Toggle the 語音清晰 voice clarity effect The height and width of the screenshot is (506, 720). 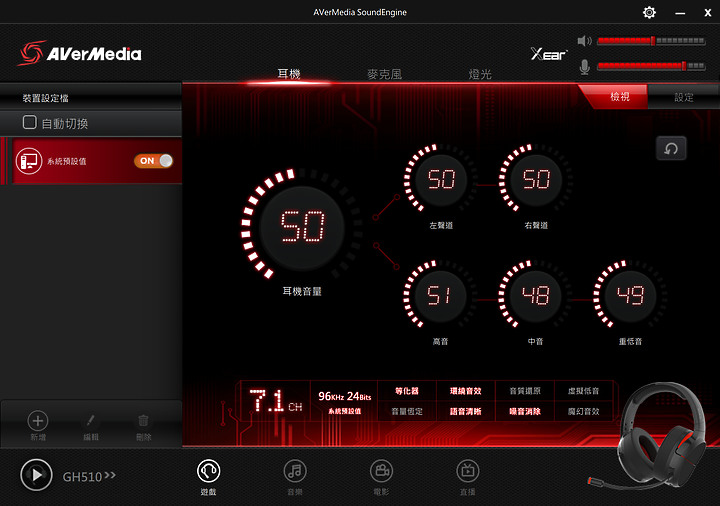point(466,411)
